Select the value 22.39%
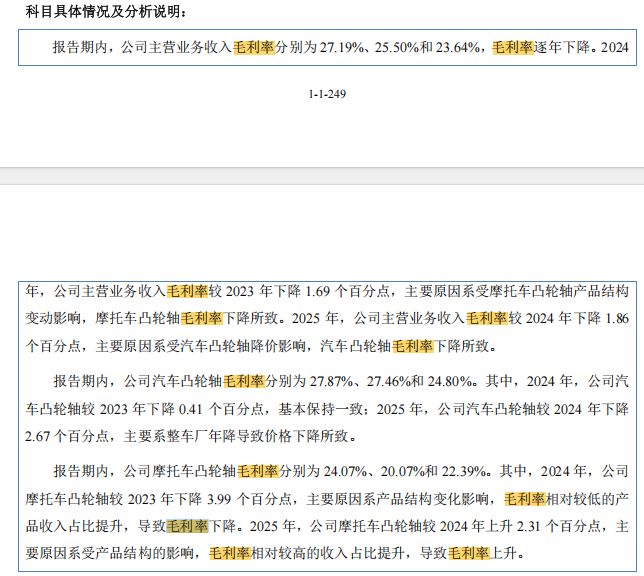This screenshot has width=644, height=576. pos(463,471)
